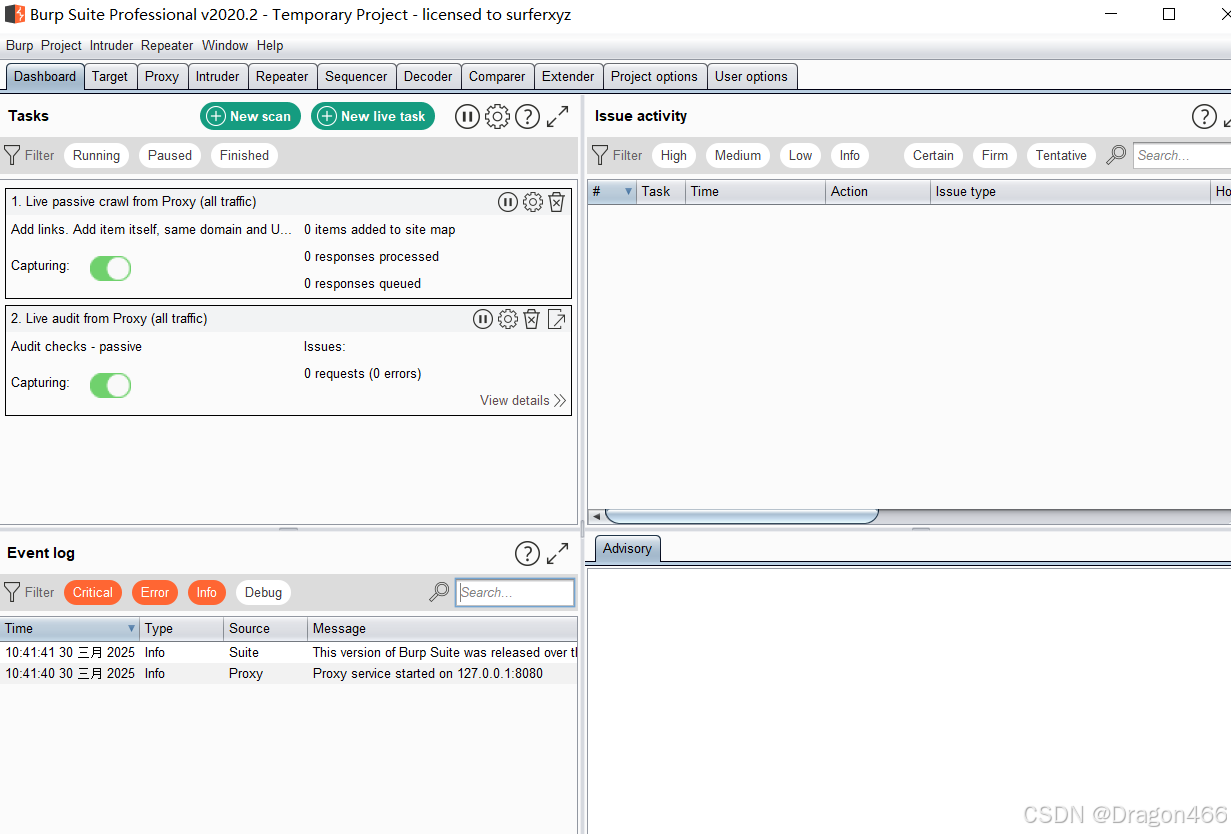Toggle the Info severity issue filter
The height and width of the screenshot is (834, 1231).
(x=849, y=155)
